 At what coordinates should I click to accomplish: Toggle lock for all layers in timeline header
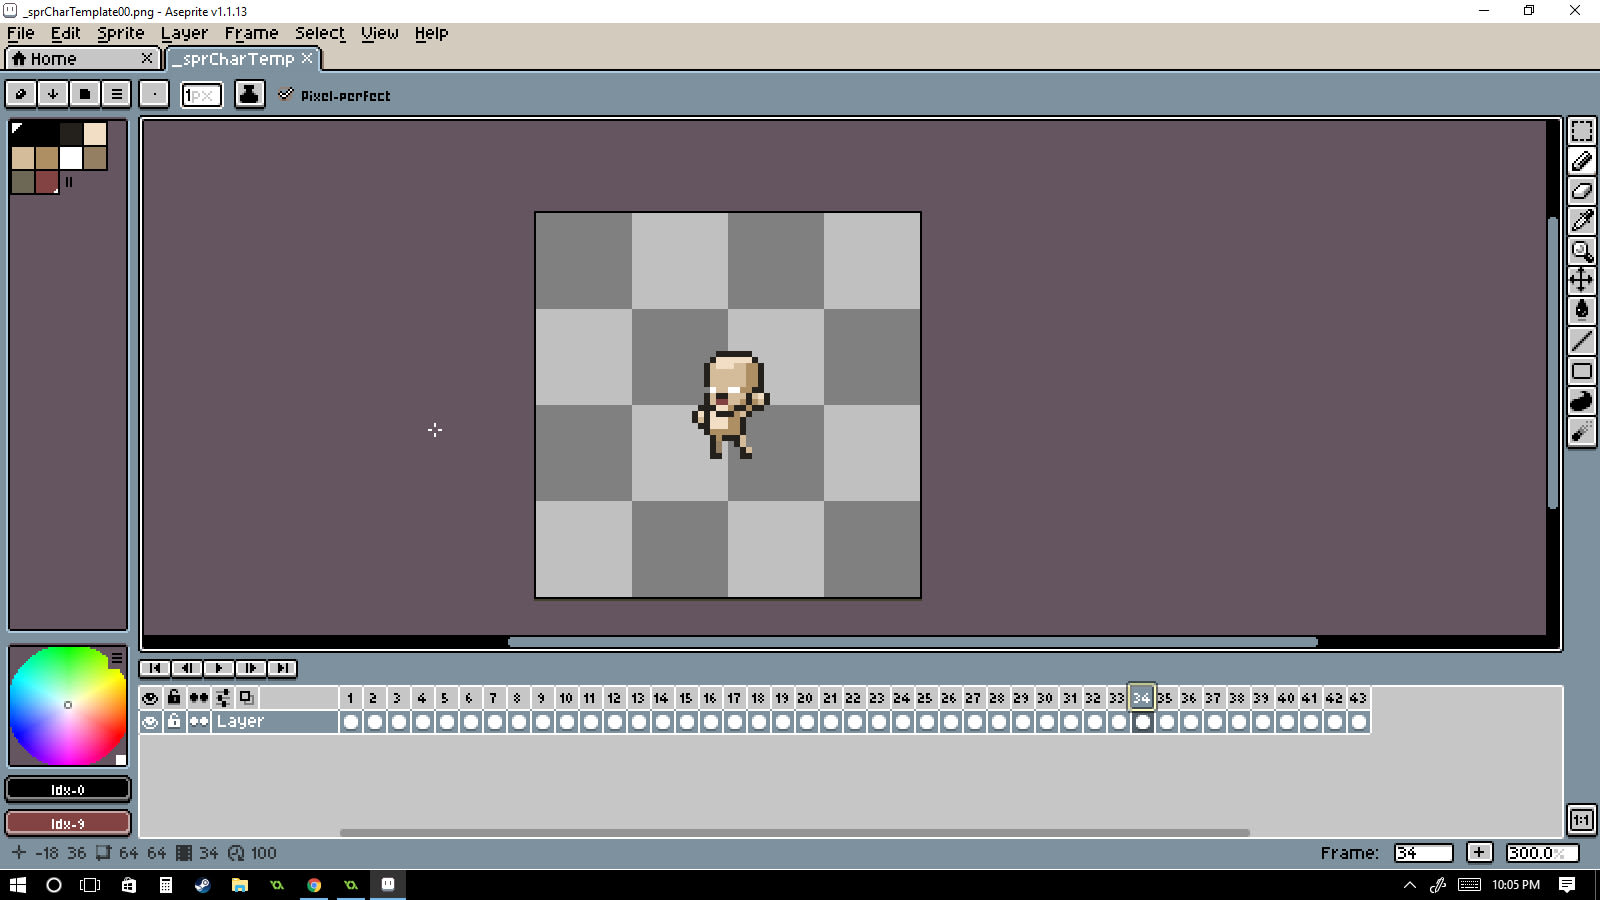click(x=174, y=698)
